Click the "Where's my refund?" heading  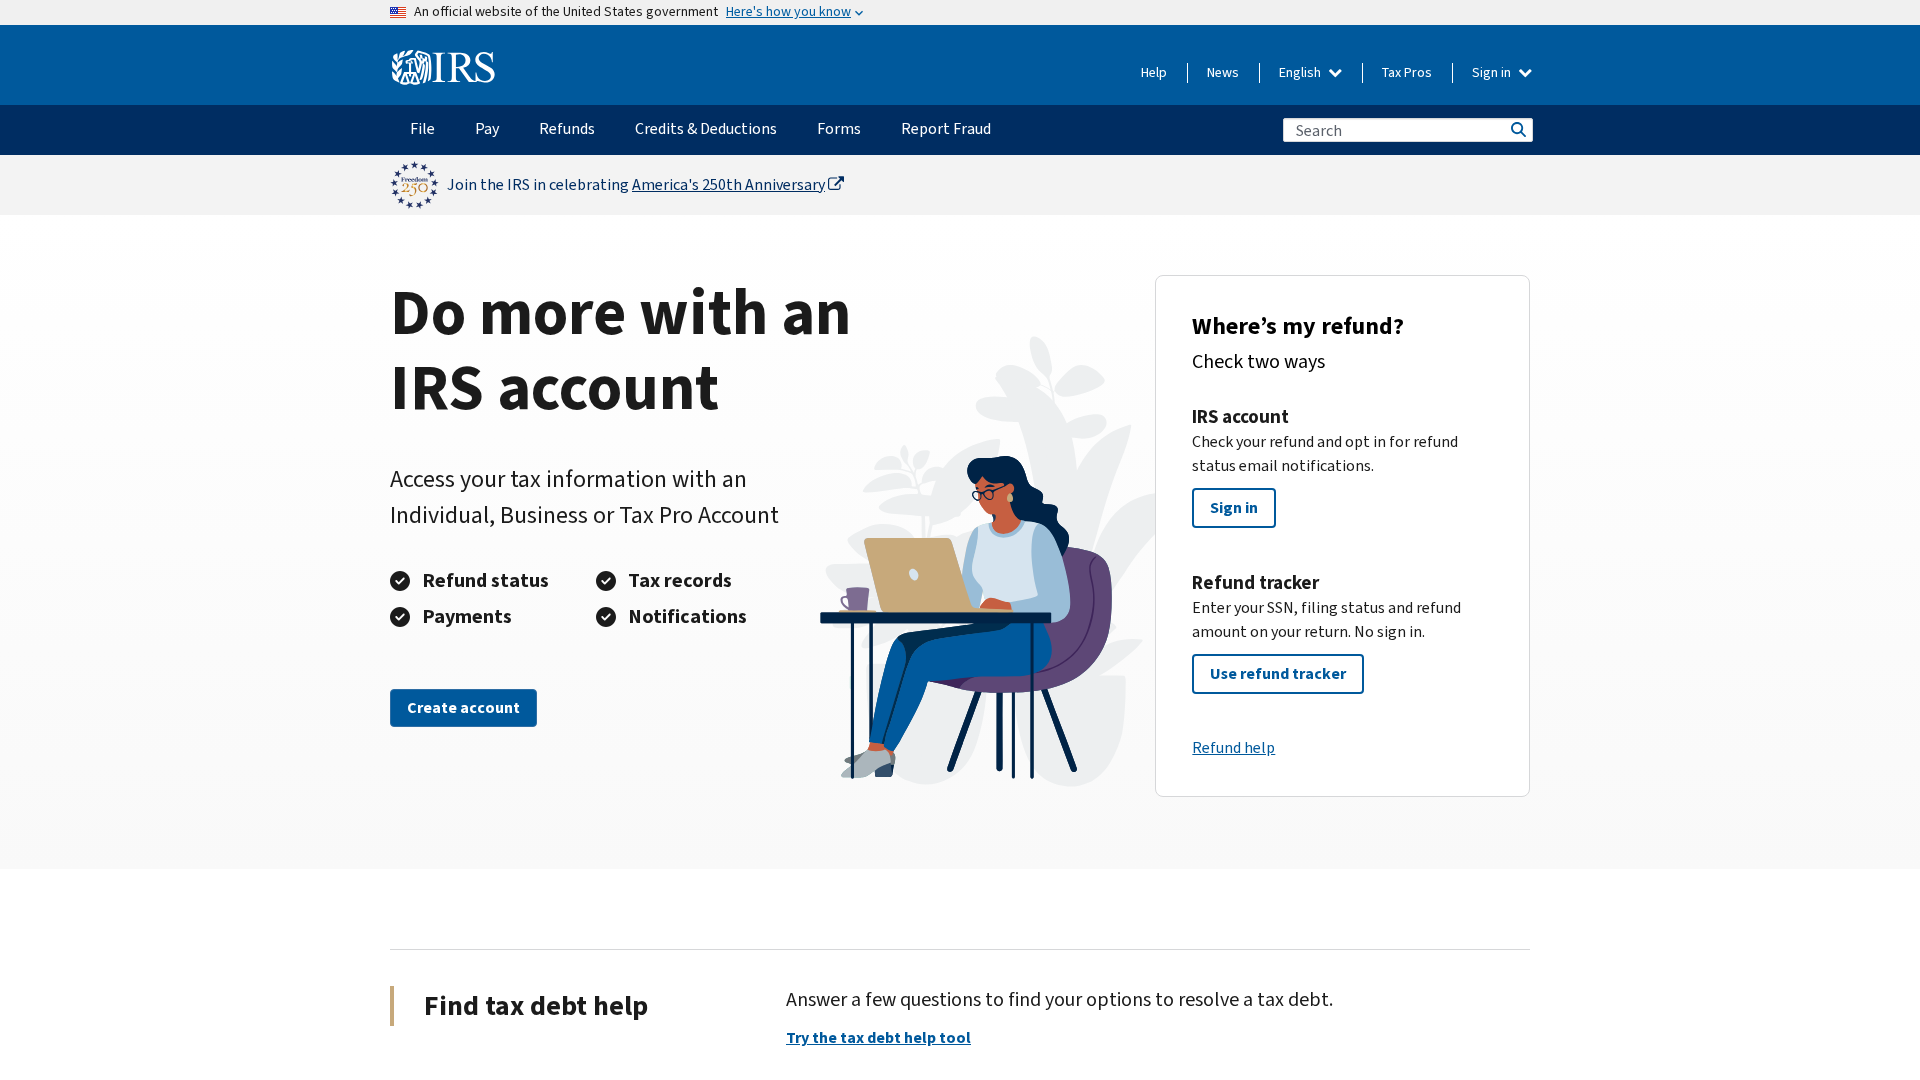pos(1298,326)
